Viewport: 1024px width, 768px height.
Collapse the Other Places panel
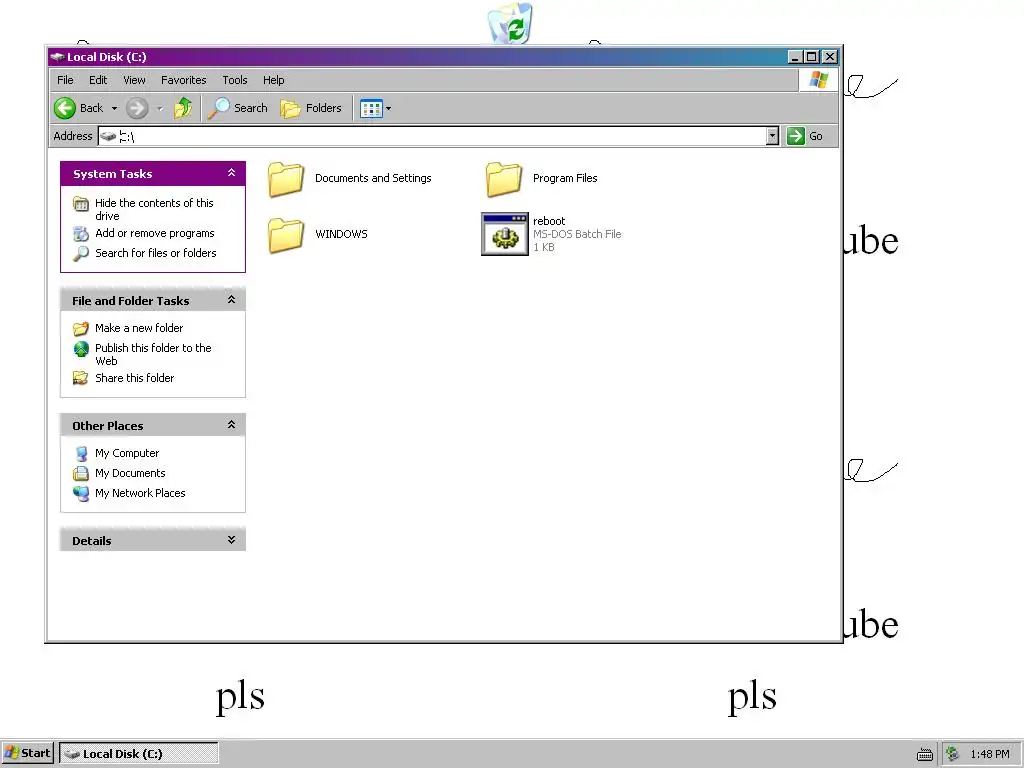(231, 425)
